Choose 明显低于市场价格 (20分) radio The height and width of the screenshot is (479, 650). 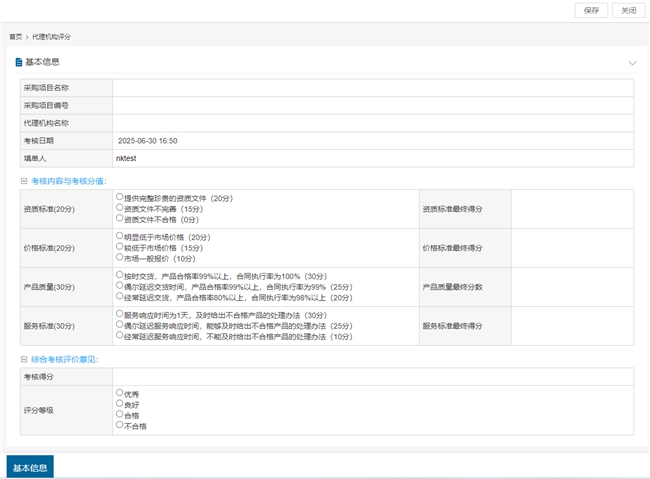(120, 237)
